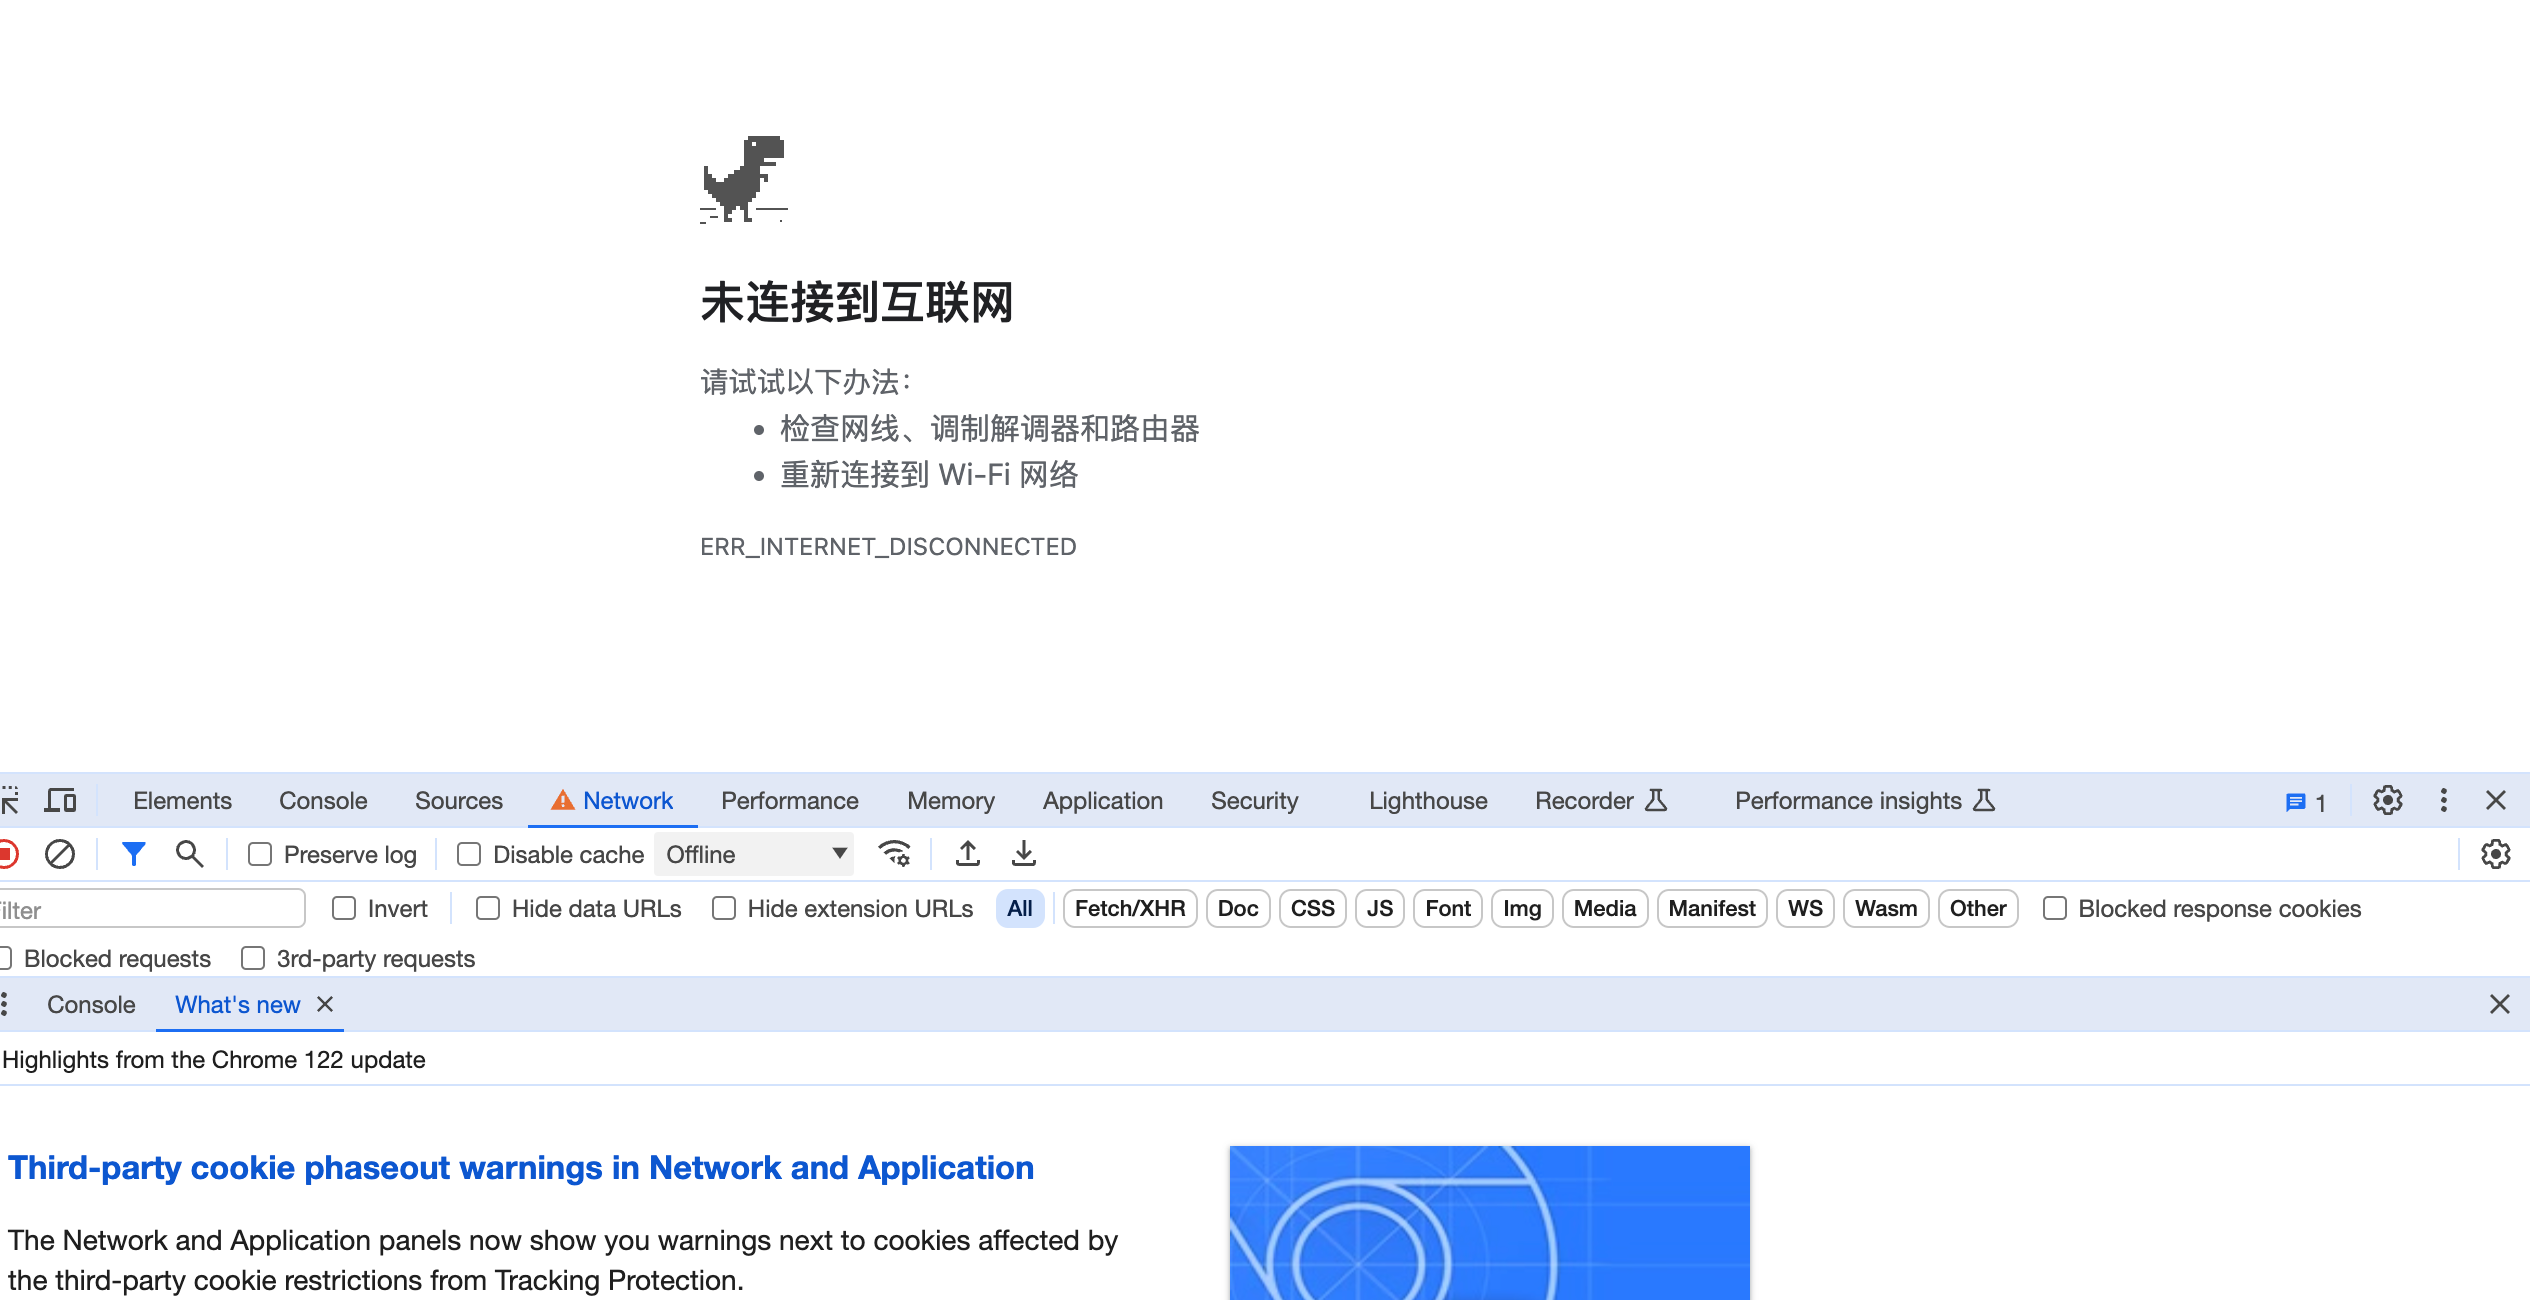2530x1300 pixels.
Task: Toggle the network filter funnel icon
Action: coord(133,854)
